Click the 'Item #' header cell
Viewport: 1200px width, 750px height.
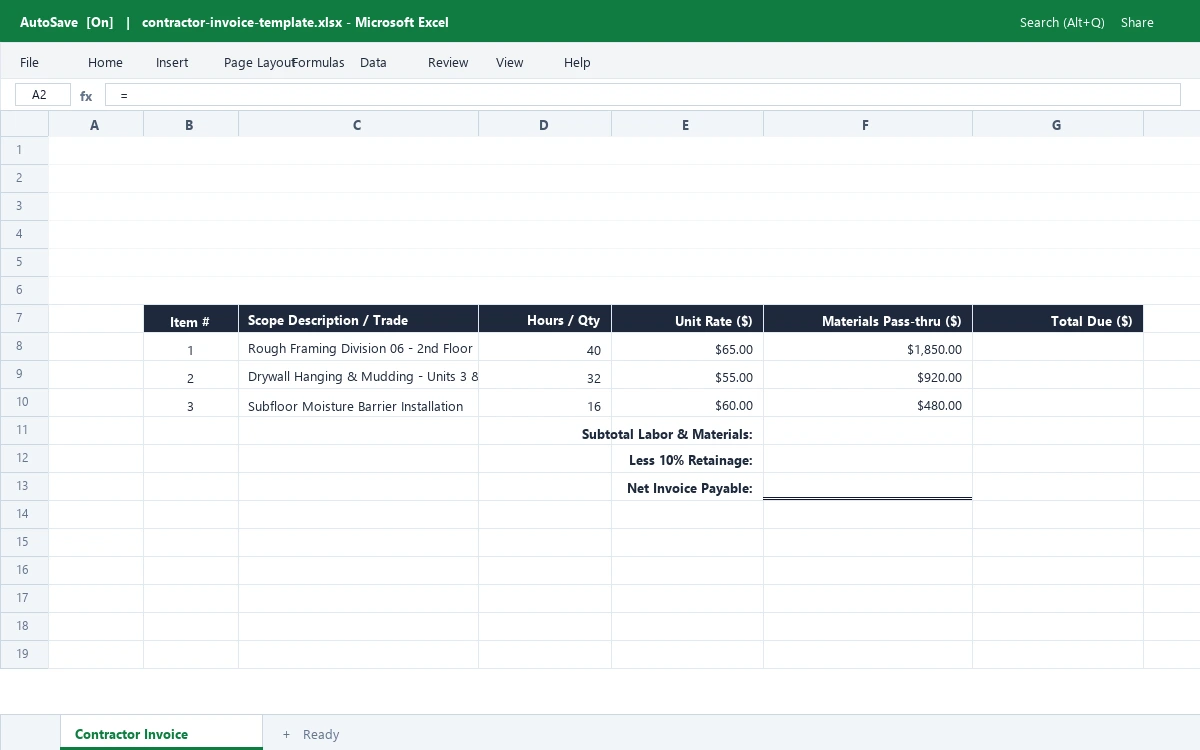pos(190,319)
